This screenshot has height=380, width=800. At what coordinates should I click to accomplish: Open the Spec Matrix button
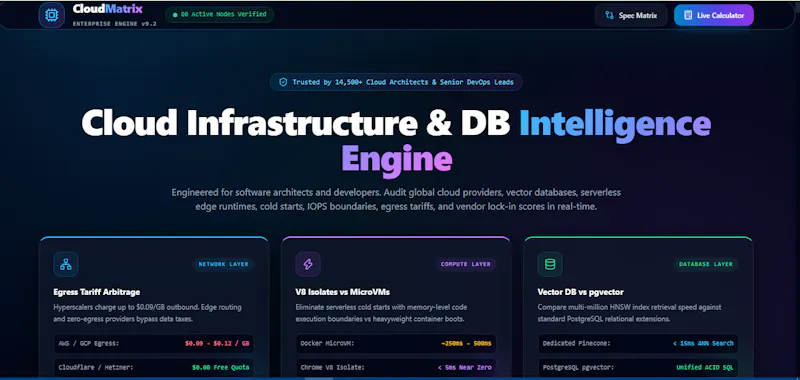click(x=631, y=15)
